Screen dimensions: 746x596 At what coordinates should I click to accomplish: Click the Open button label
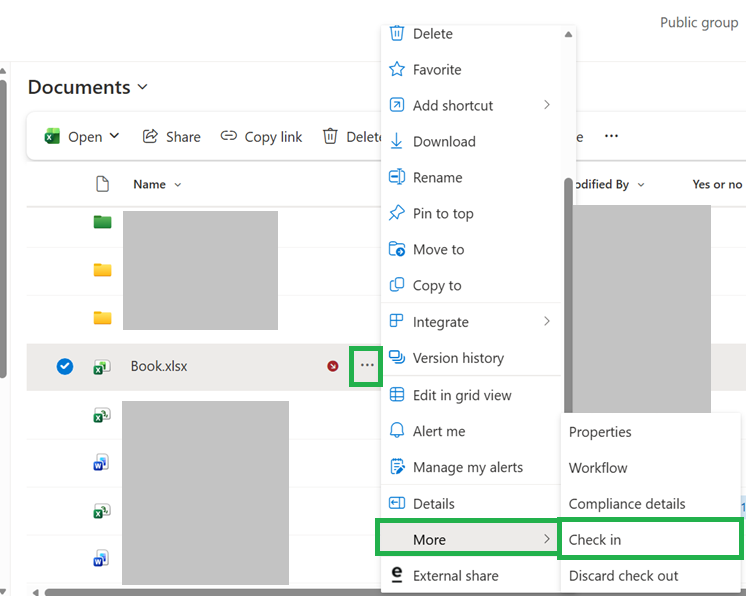tap(85, 137)
